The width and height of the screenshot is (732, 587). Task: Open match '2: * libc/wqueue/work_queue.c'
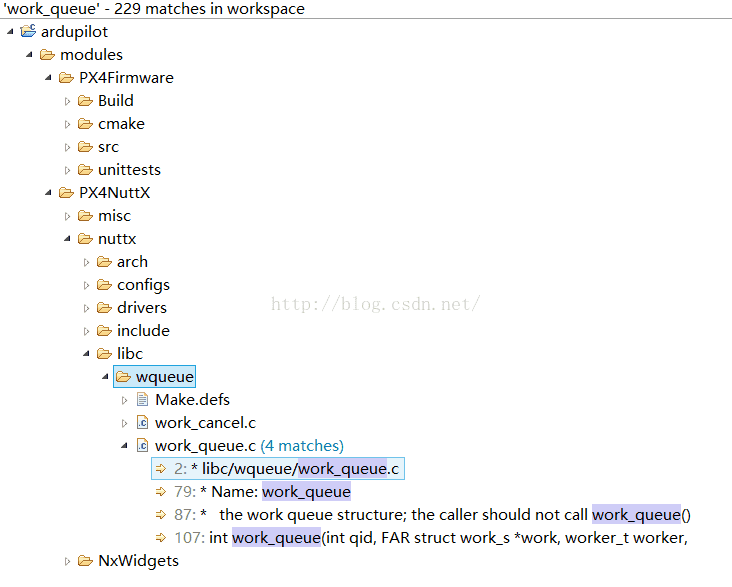click(278, 468)
